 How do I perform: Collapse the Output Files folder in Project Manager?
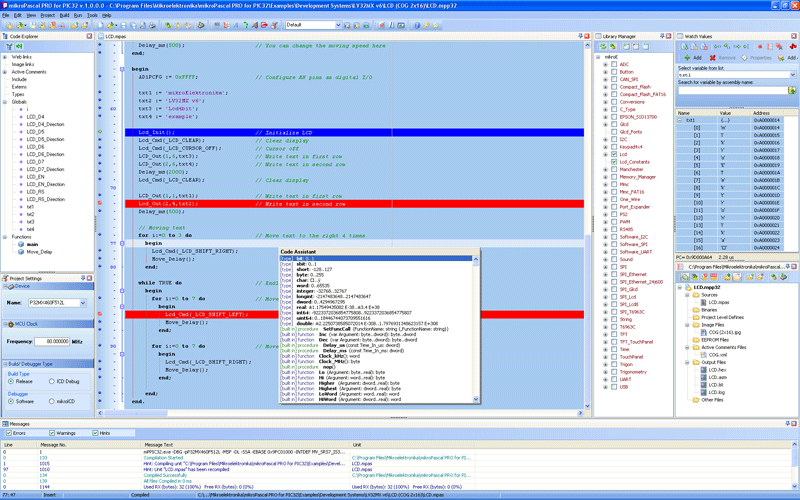[x=687, y=362]
